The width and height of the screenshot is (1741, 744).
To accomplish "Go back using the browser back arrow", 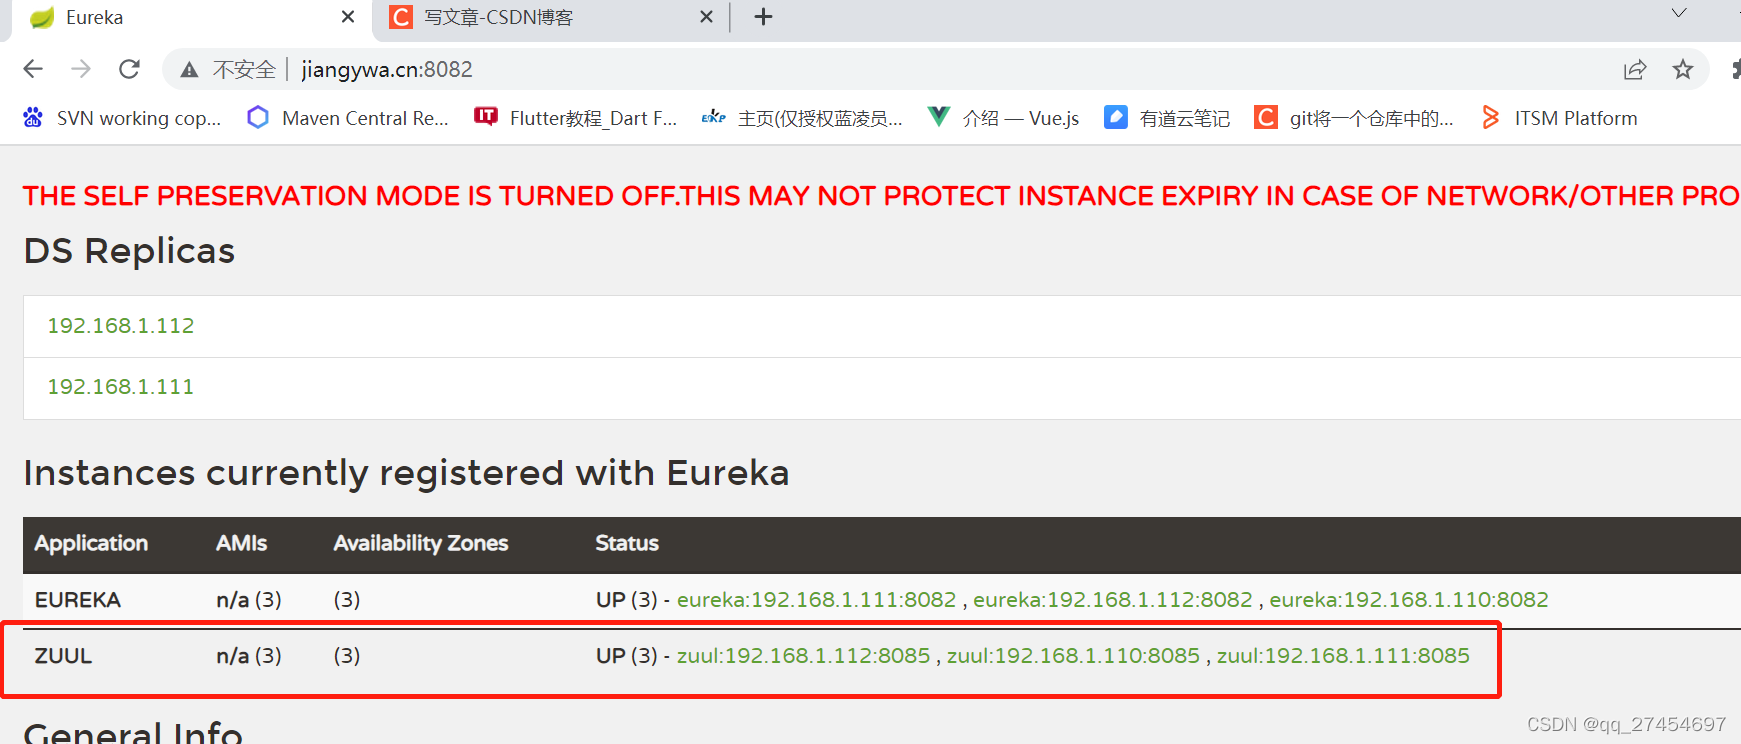I will pos(33,69).
